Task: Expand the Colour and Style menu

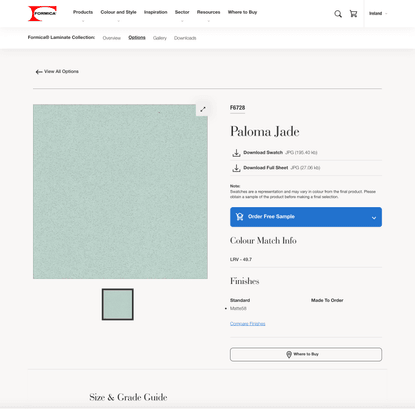Action: click(x=118, y=12)
